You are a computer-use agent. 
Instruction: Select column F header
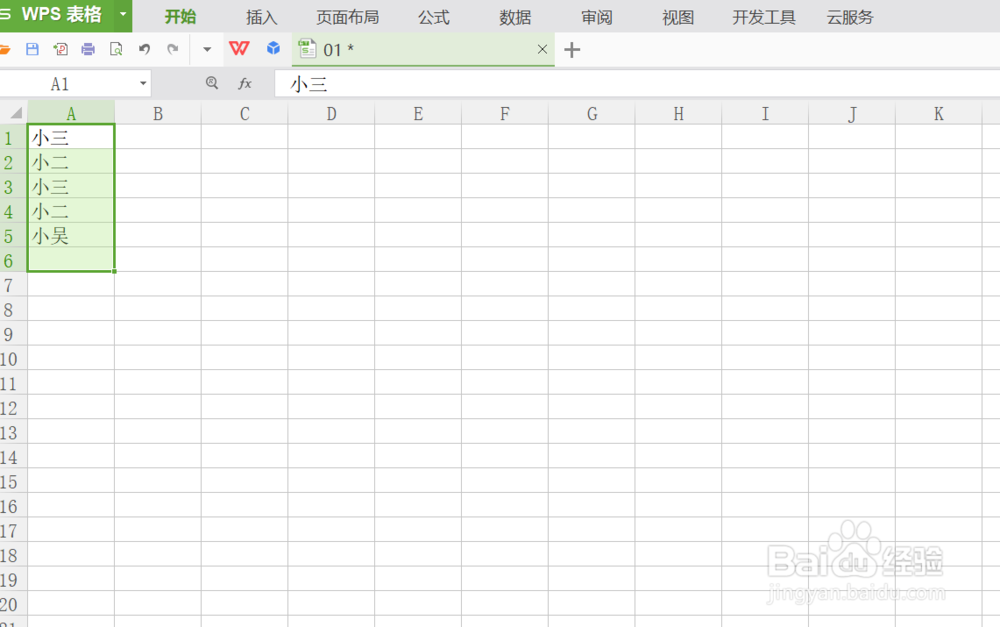click(x=504, y=113)
